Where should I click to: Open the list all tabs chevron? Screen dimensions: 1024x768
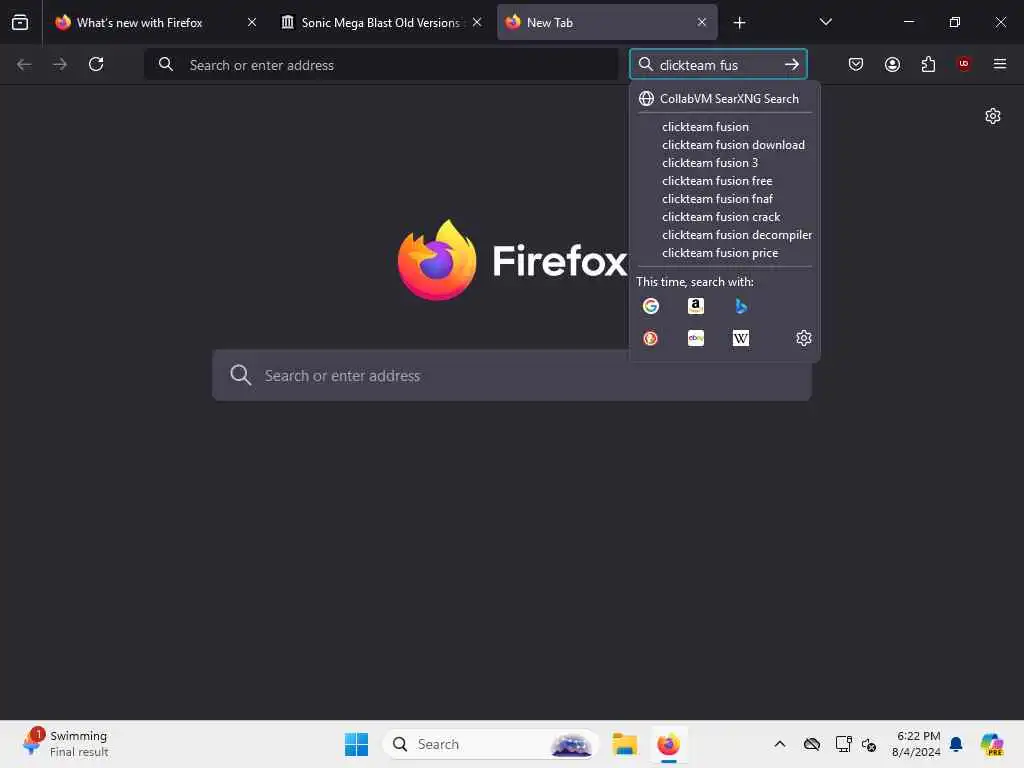(x=825, y=22)
